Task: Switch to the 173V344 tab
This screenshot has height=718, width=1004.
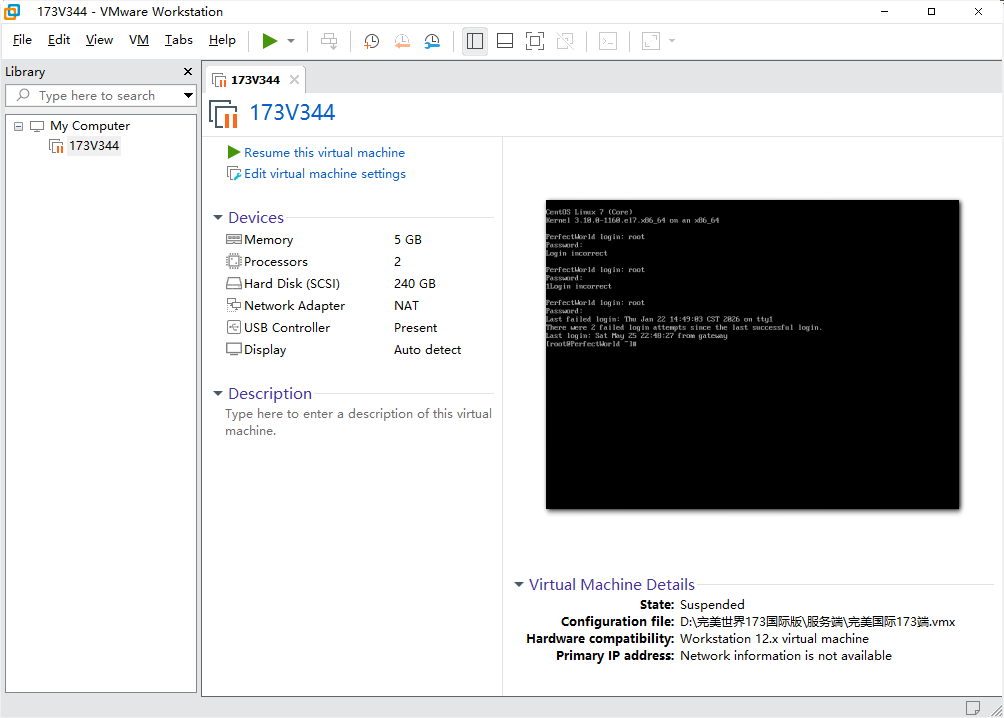Action: (255, 80)
